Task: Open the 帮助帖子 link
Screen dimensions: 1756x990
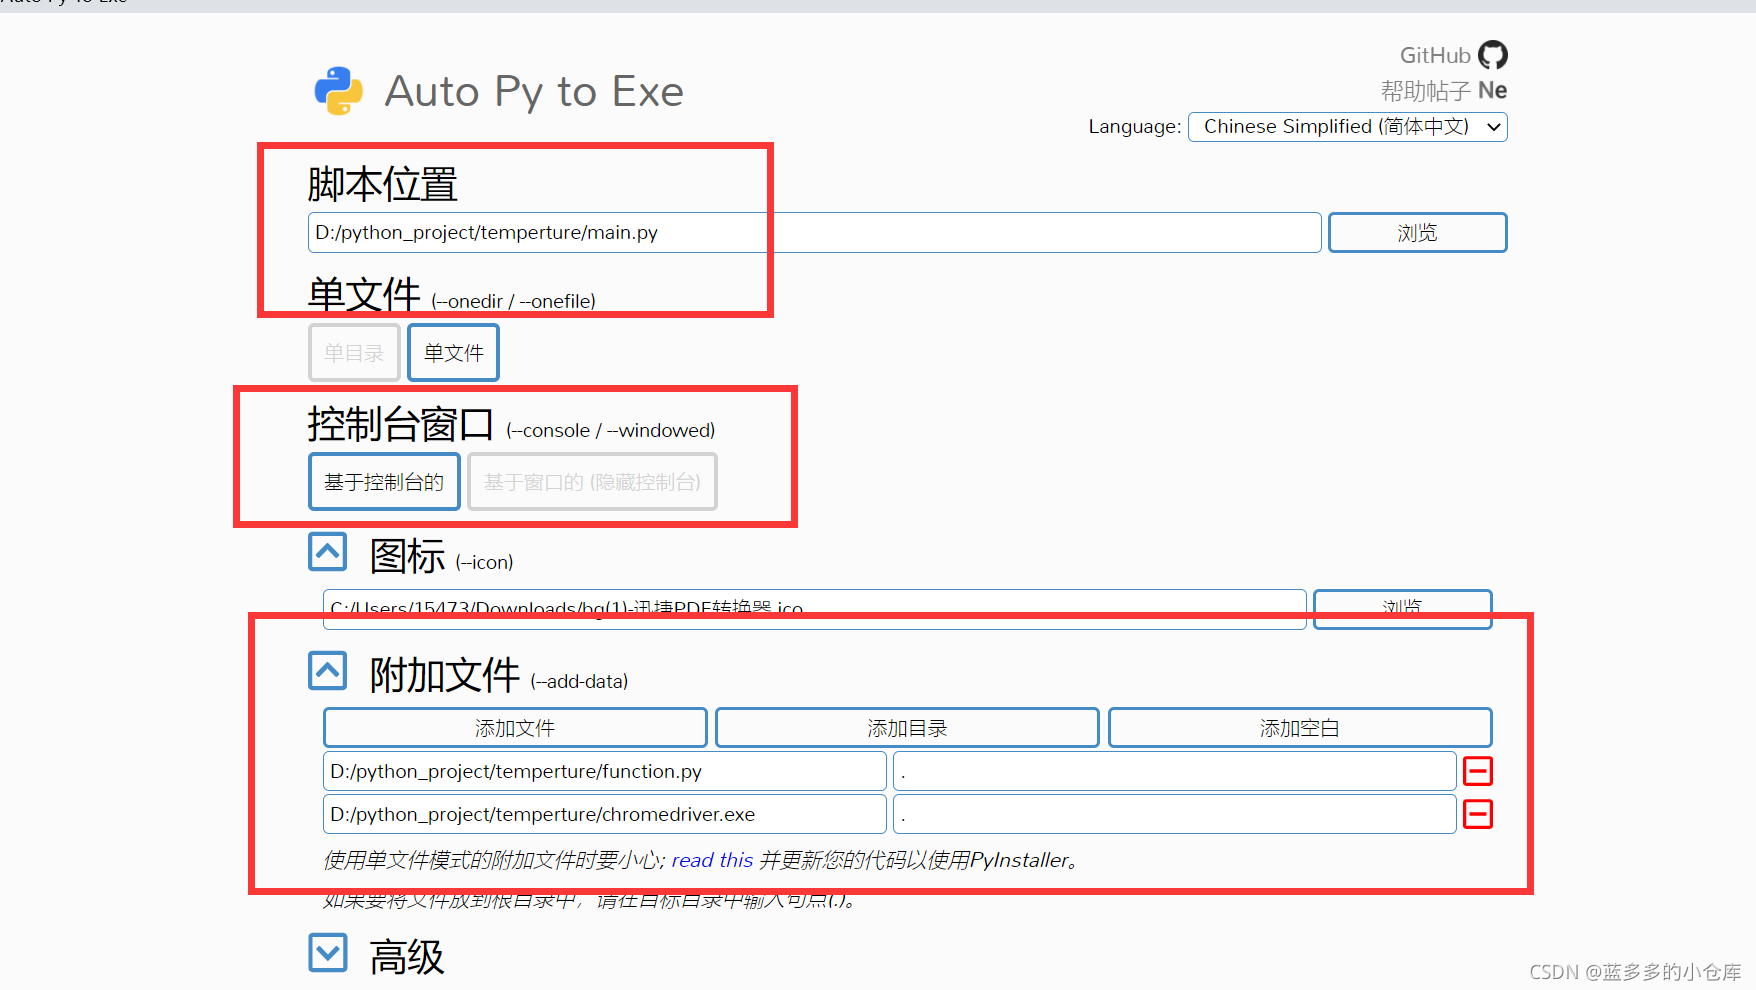Action: point(1425,91)
